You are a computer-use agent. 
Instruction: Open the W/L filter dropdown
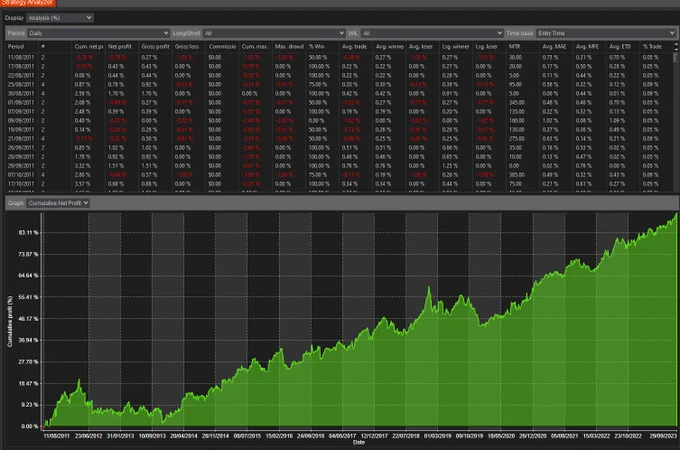432,33
